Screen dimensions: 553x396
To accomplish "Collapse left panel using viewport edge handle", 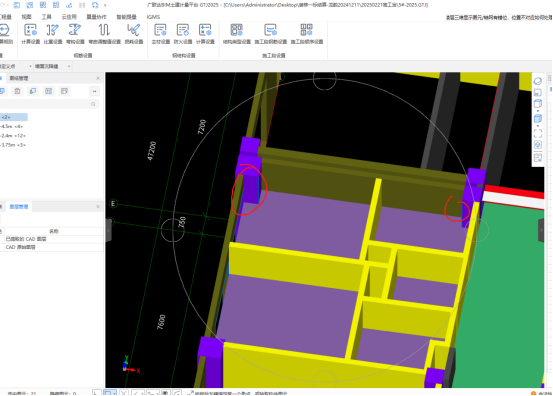I will point(109,230).
